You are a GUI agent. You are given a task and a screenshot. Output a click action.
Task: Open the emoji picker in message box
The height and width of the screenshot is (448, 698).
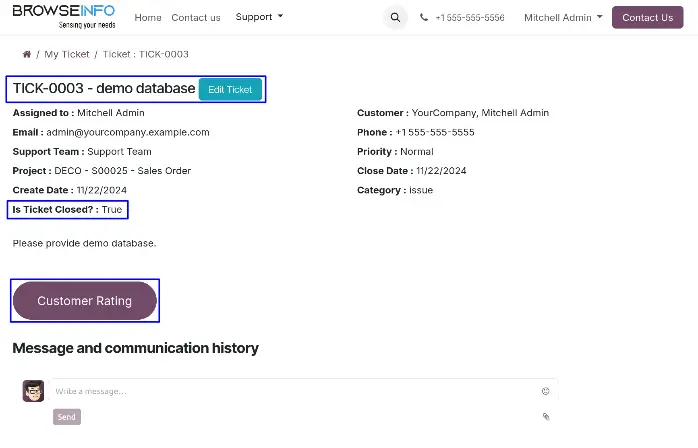(x=545, y=391)
